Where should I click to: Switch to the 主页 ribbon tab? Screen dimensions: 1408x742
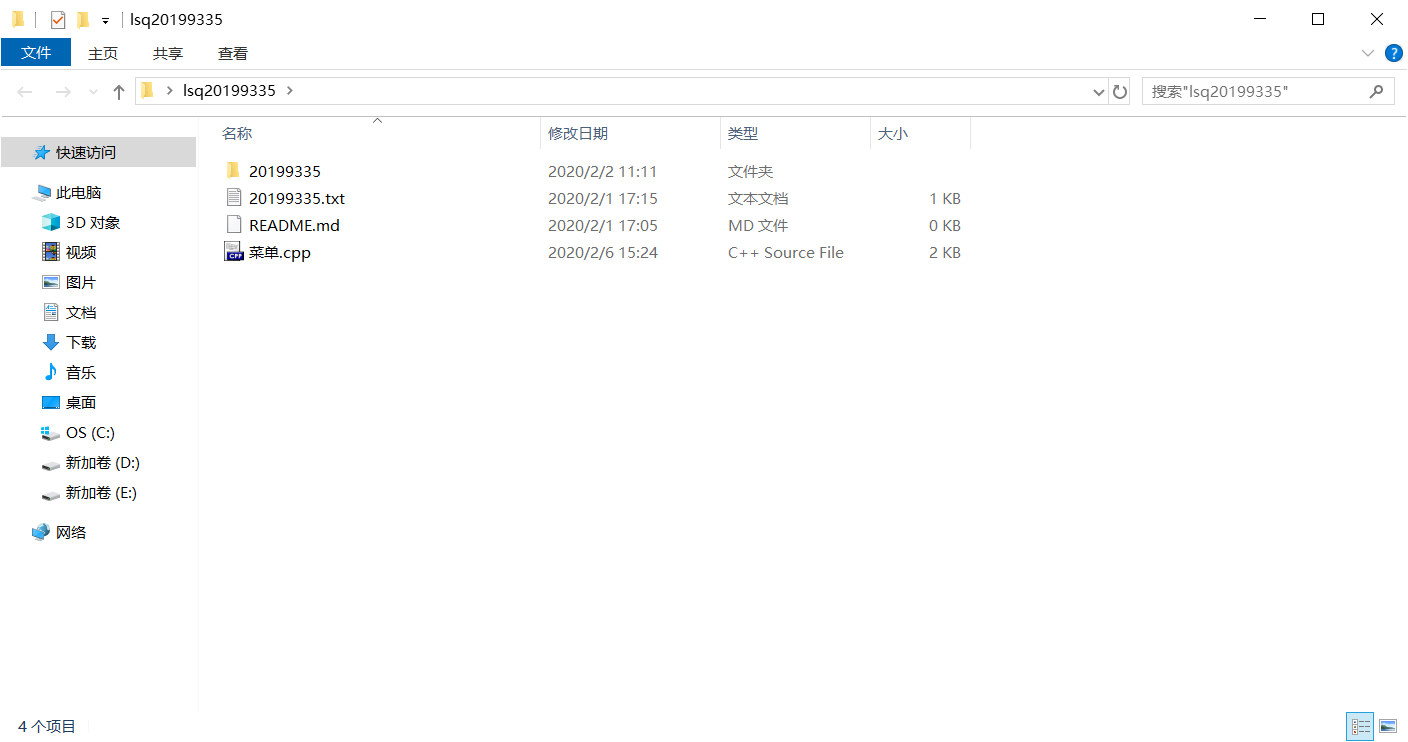[103, 53]
